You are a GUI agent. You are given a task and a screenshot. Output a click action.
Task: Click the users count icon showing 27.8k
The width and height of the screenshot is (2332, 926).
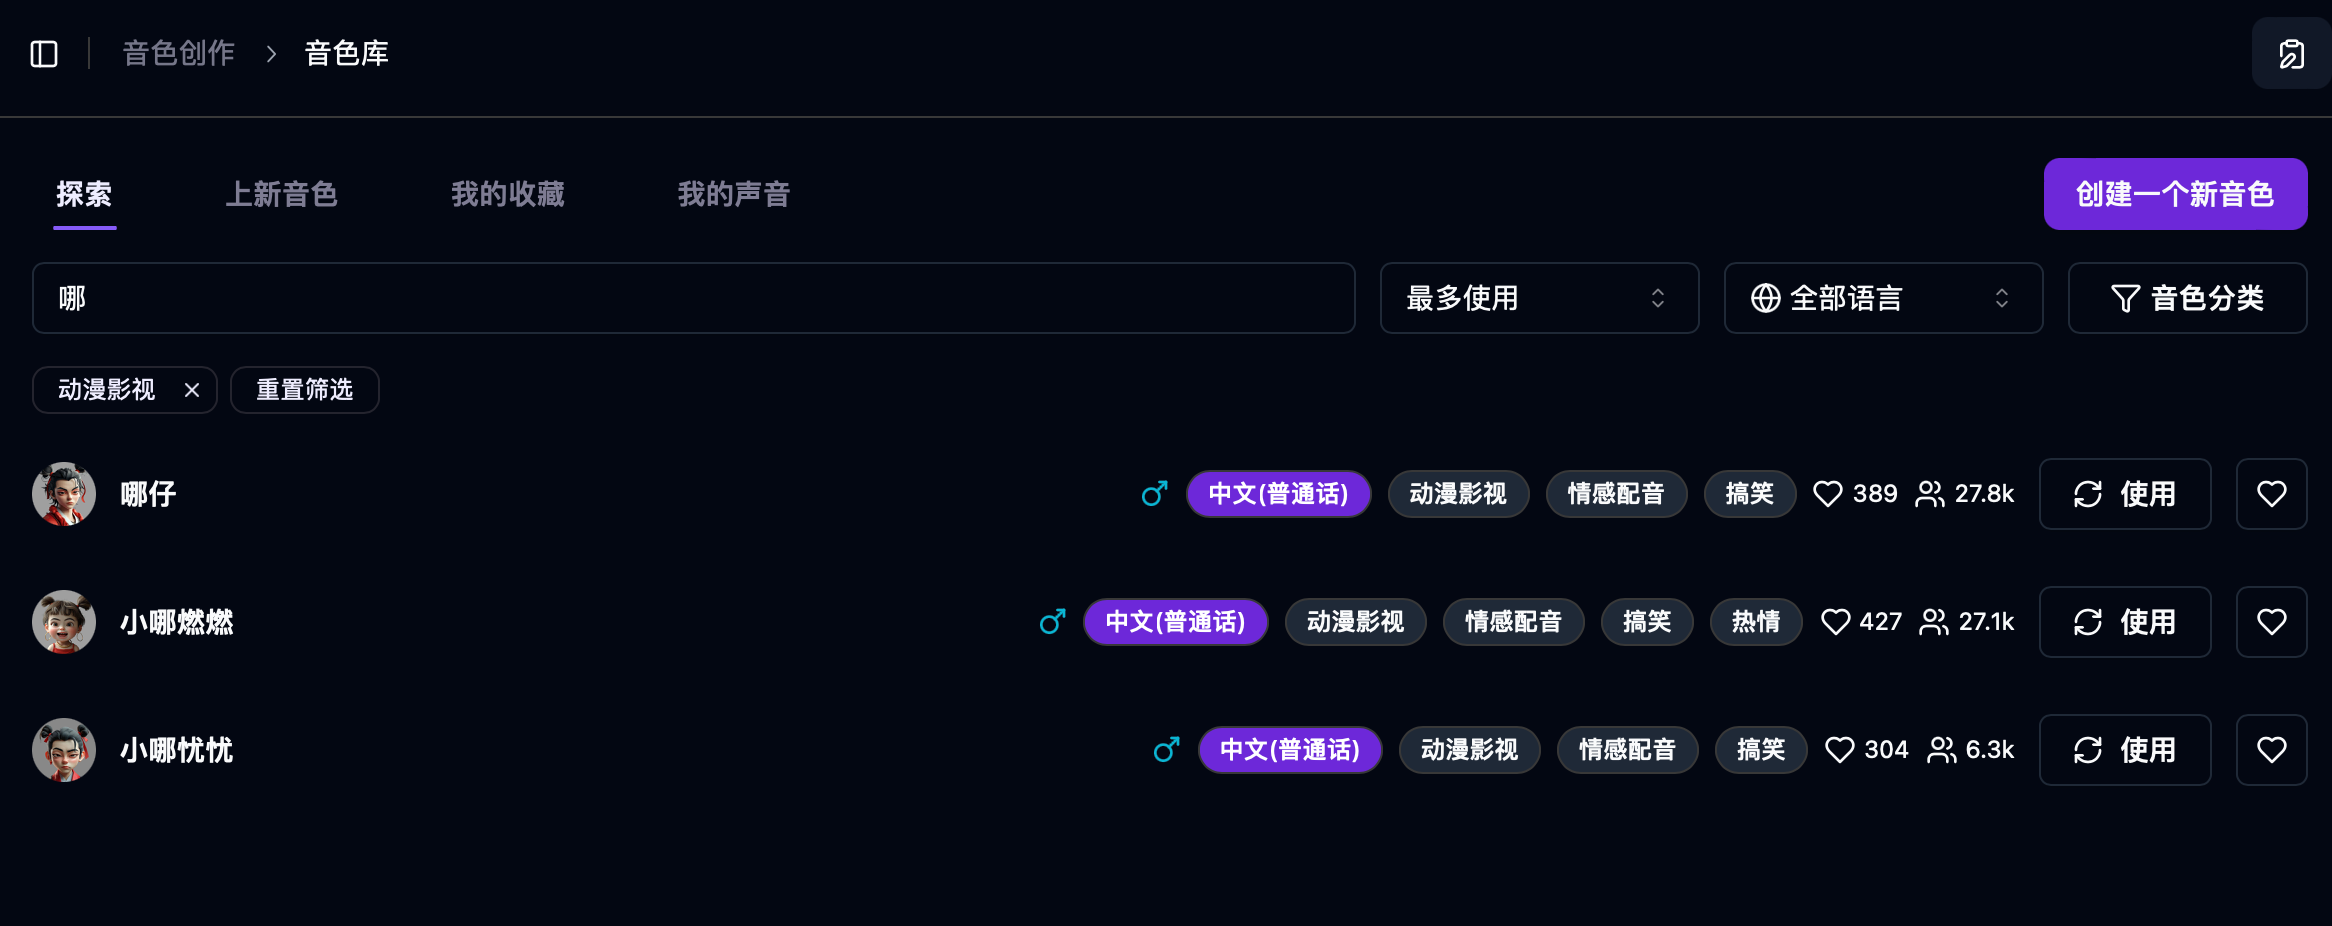pyautogui.click(x=1928, y=493)
